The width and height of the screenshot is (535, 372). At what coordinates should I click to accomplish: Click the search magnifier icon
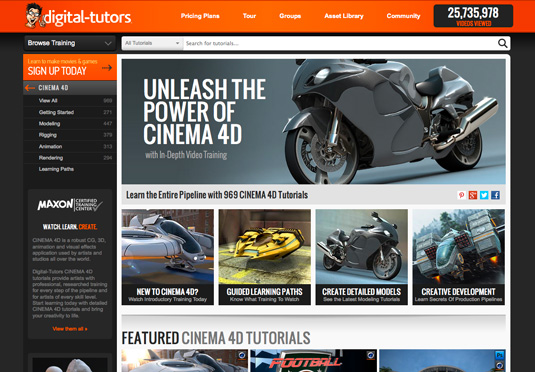502,43
